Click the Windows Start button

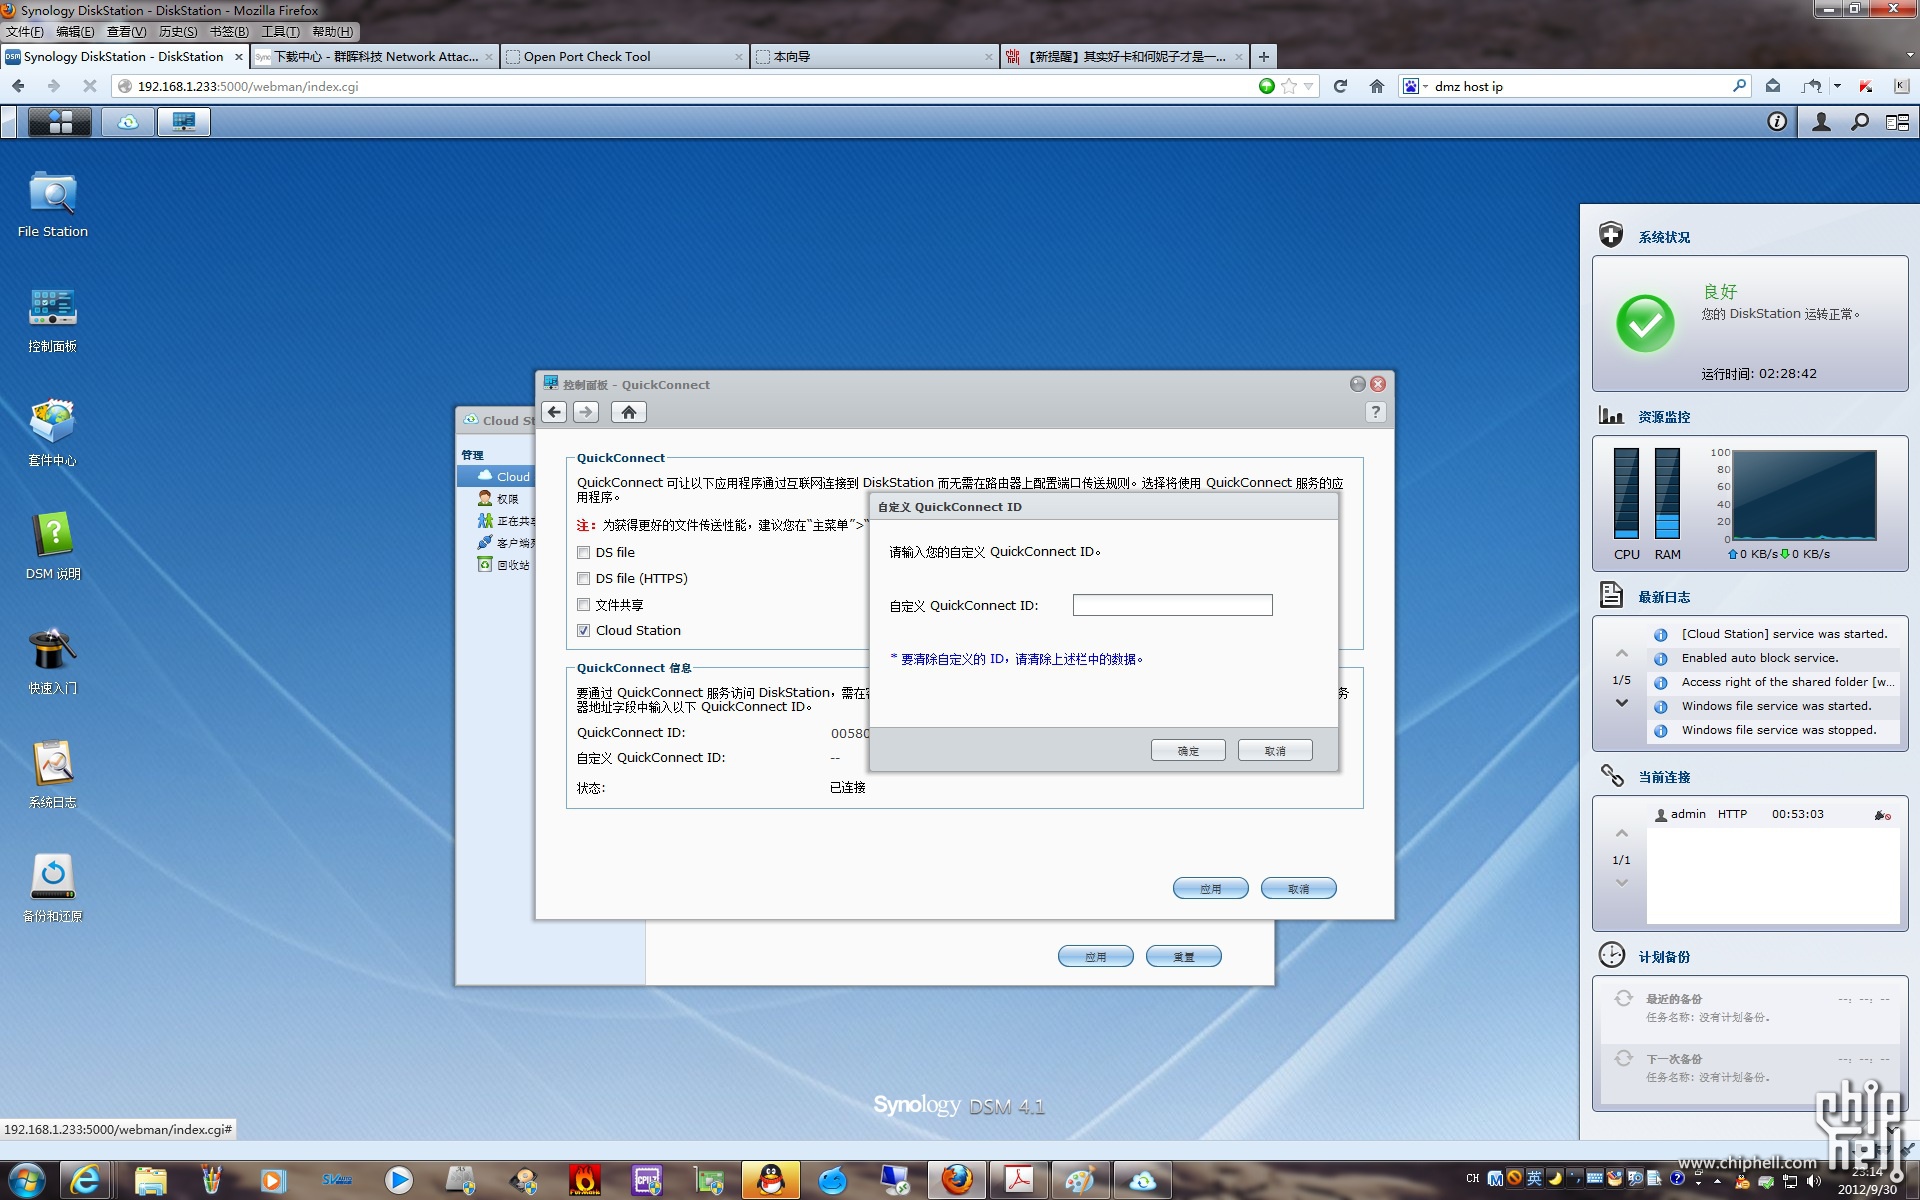pyautogui.click(x=26, y=1181)
